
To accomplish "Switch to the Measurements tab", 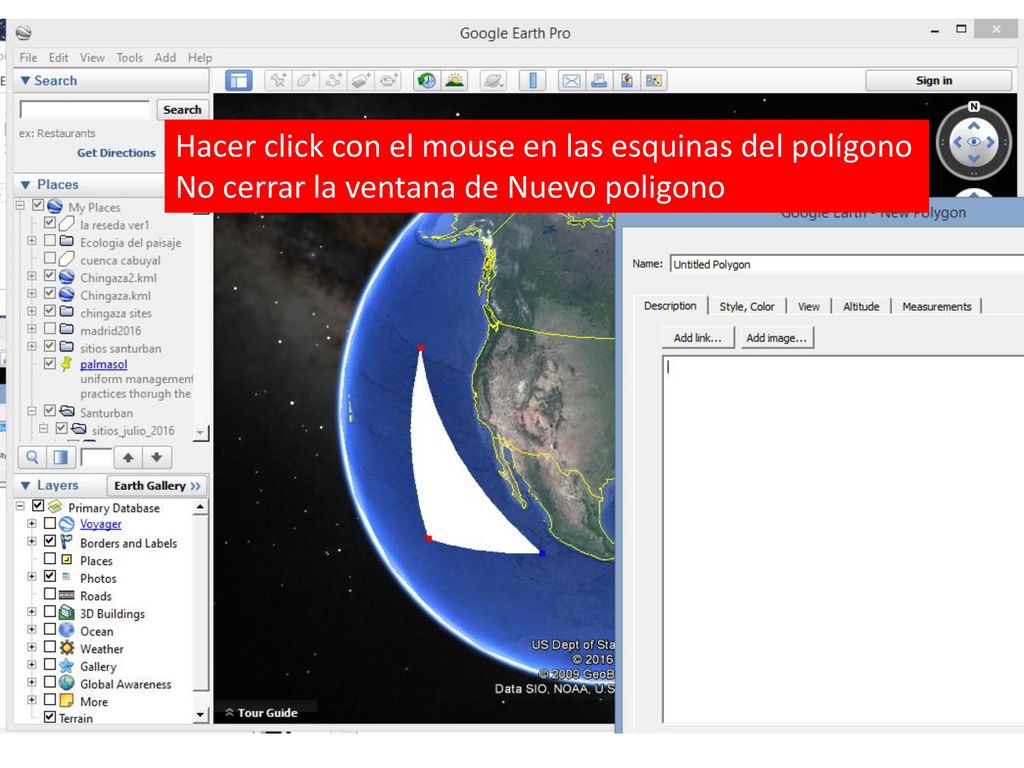I will 936,306.
